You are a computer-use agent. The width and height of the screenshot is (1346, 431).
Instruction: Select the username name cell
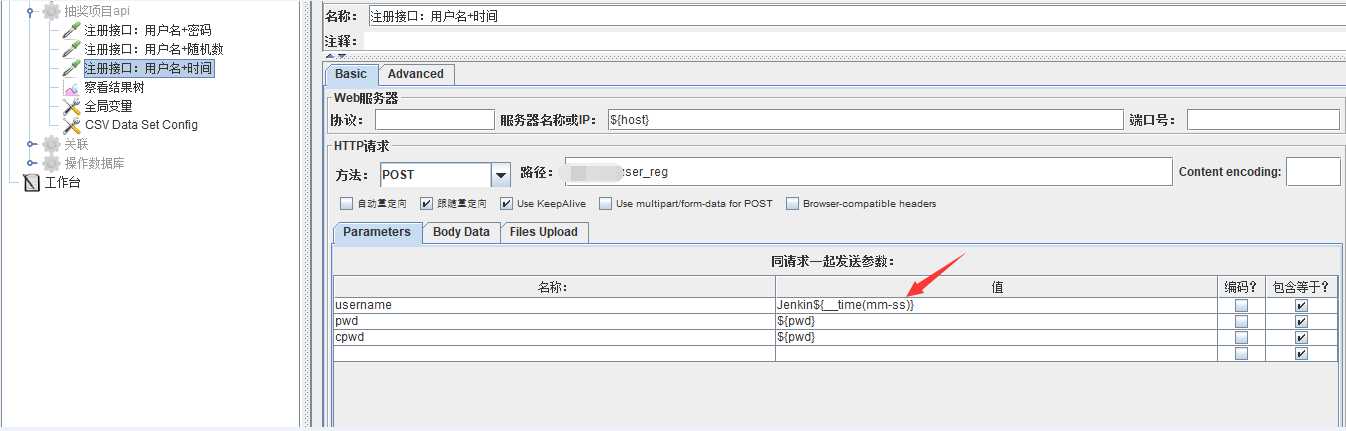pyautogui.click(x=554, y=305)
